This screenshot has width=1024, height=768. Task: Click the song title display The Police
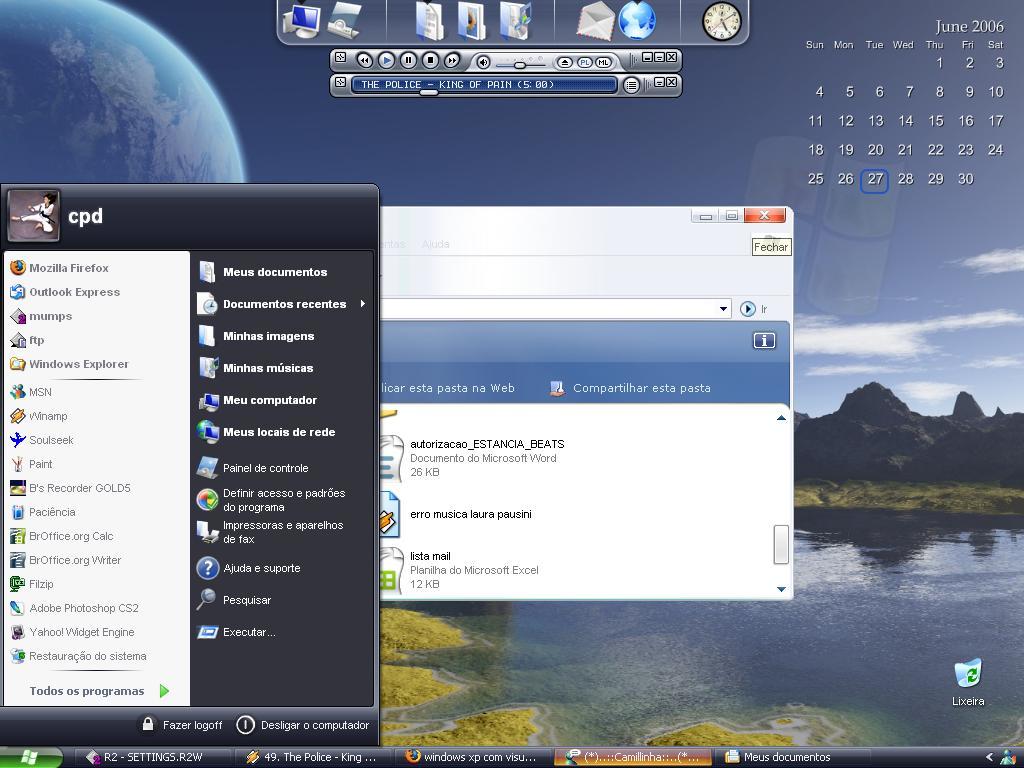(484, 84)
